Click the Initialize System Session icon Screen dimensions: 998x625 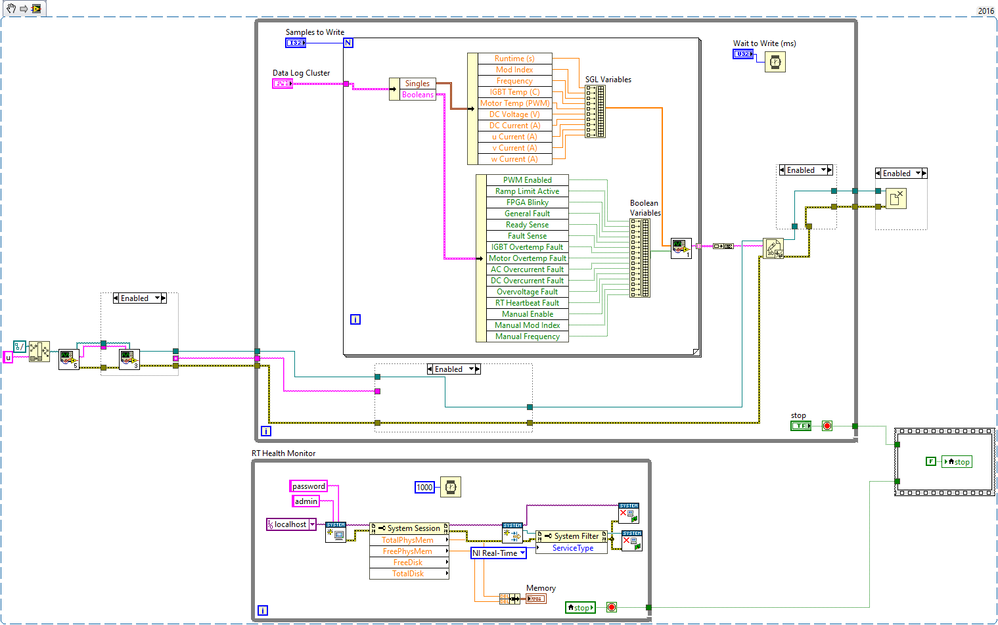pos(335,532)
